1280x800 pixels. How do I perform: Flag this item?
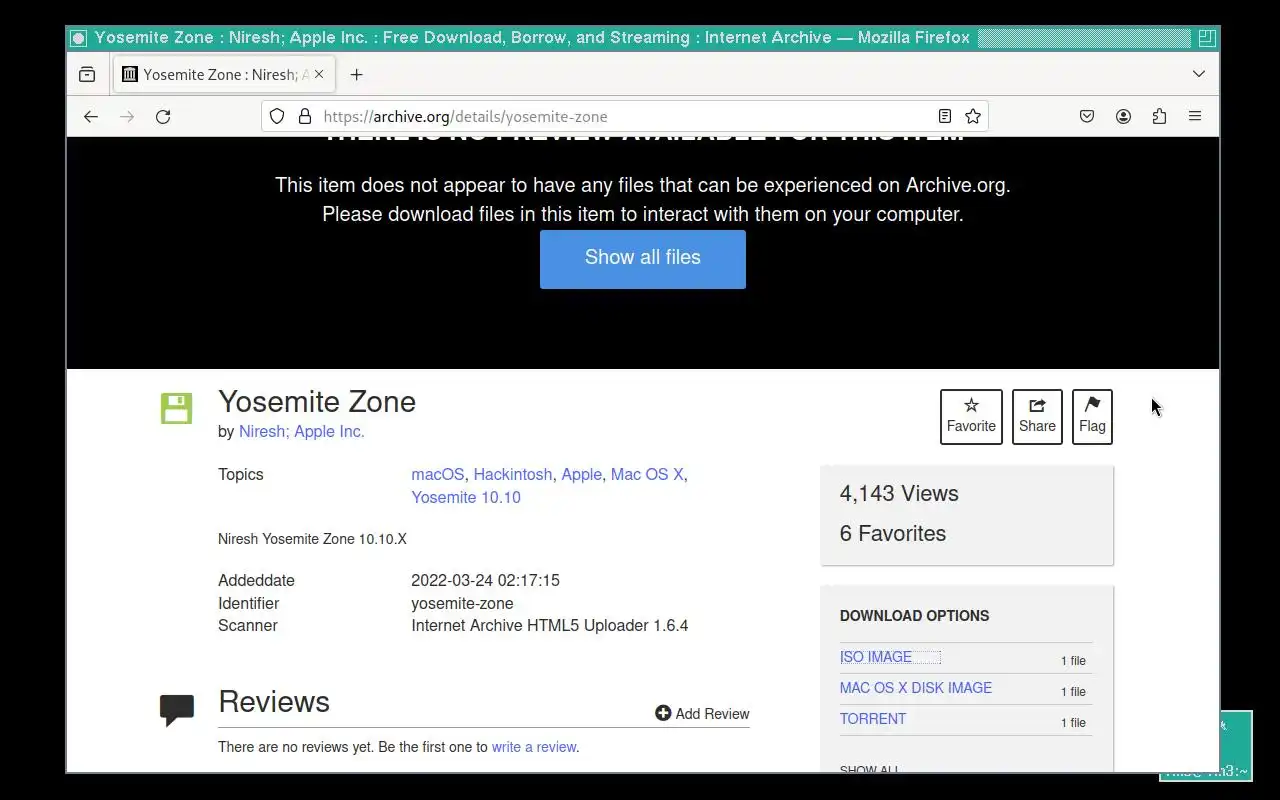[x=1092, y=416]
